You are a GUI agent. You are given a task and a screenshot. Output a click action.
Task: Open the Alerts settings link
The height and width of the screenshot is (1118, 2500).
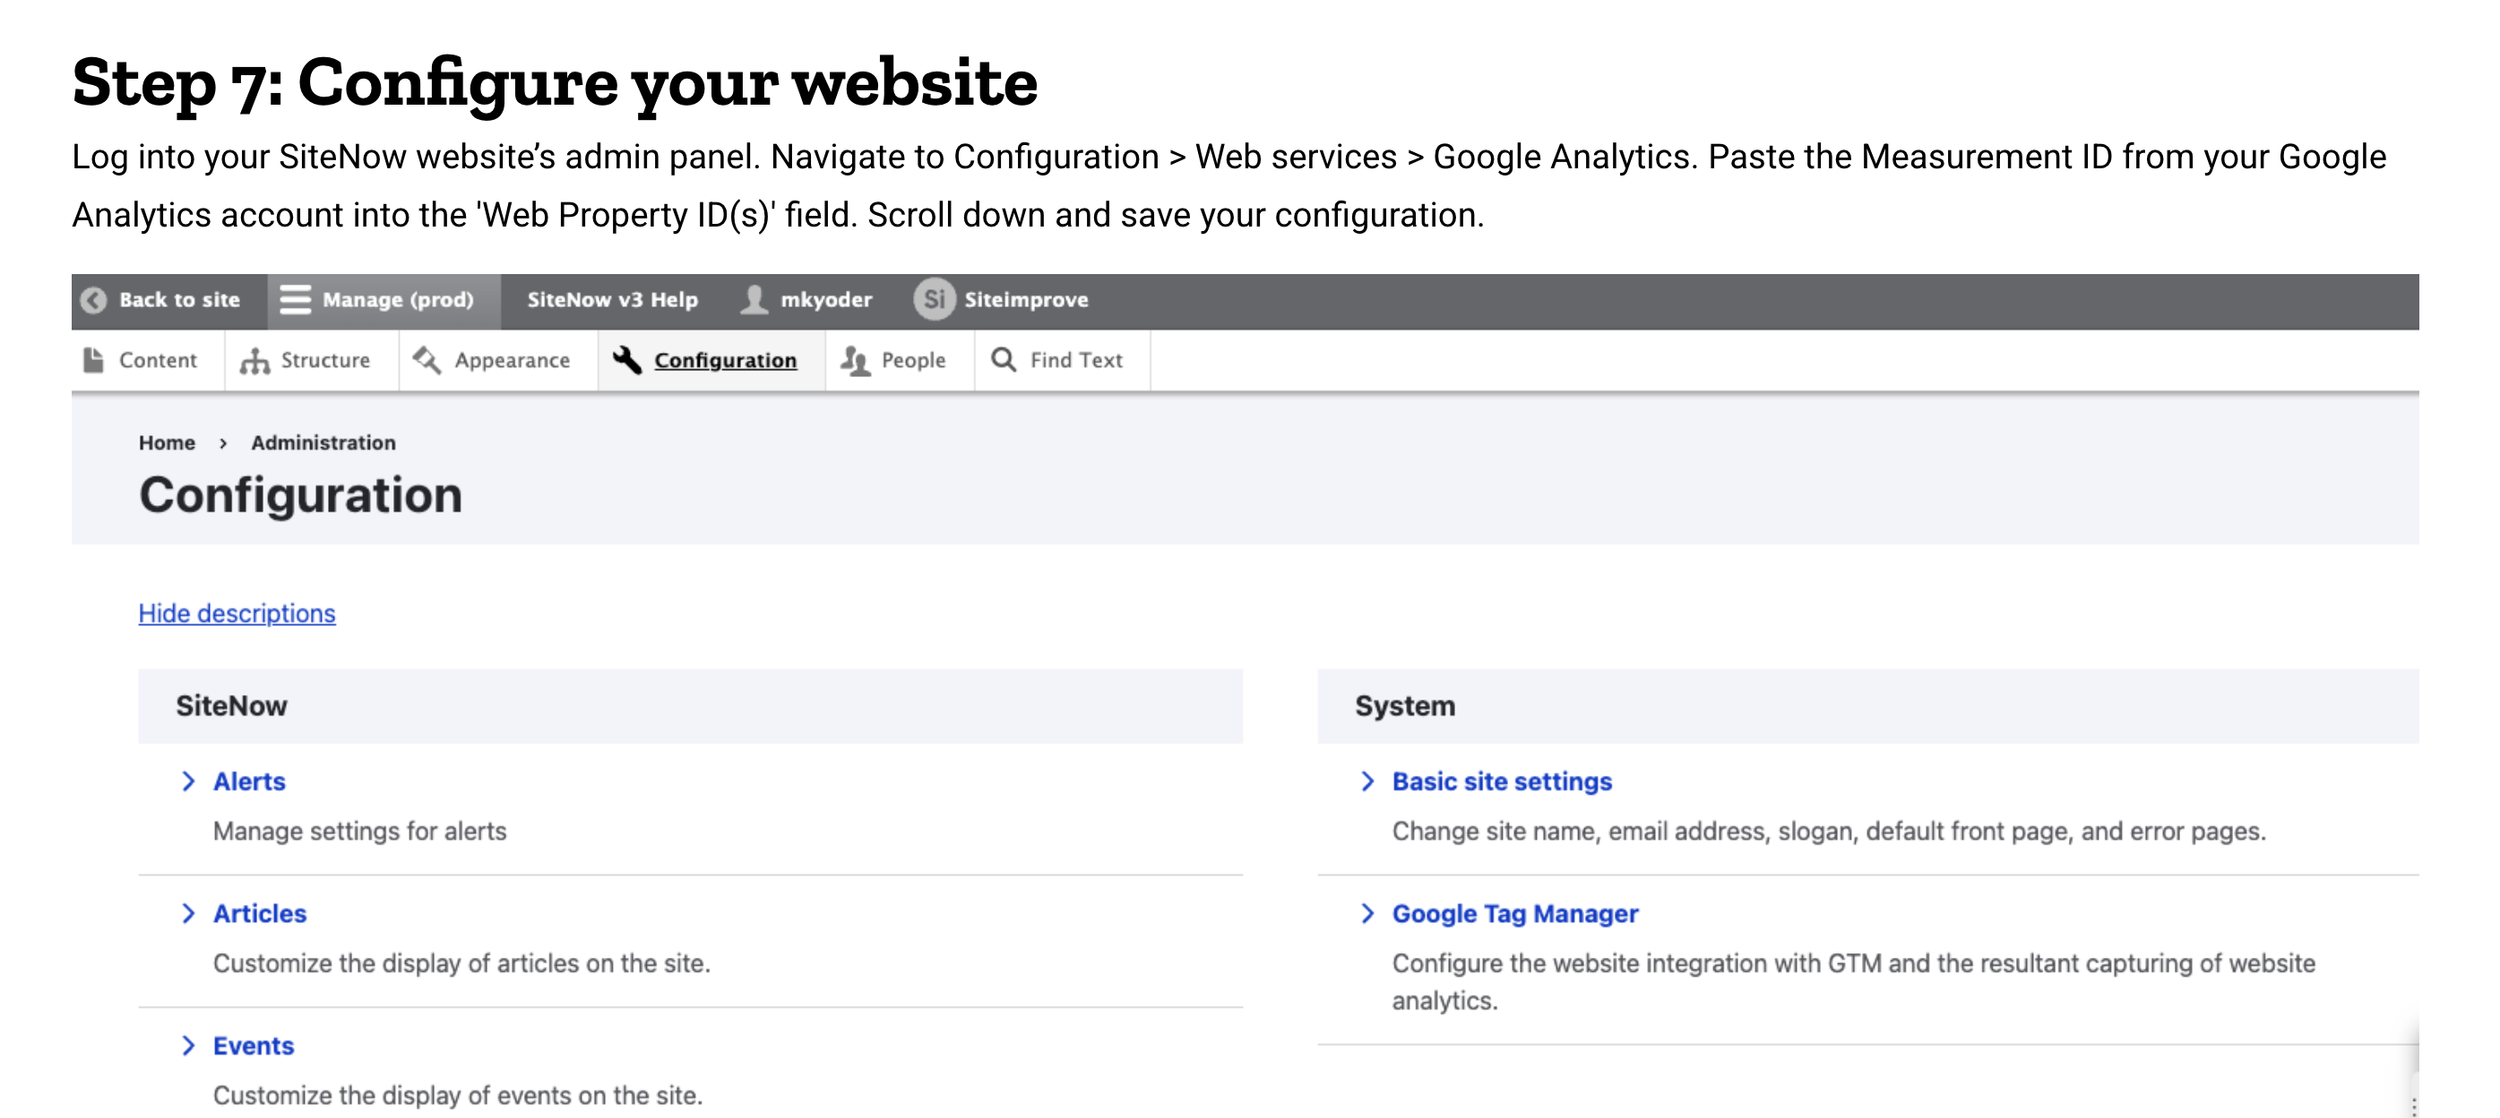(249, 781)
